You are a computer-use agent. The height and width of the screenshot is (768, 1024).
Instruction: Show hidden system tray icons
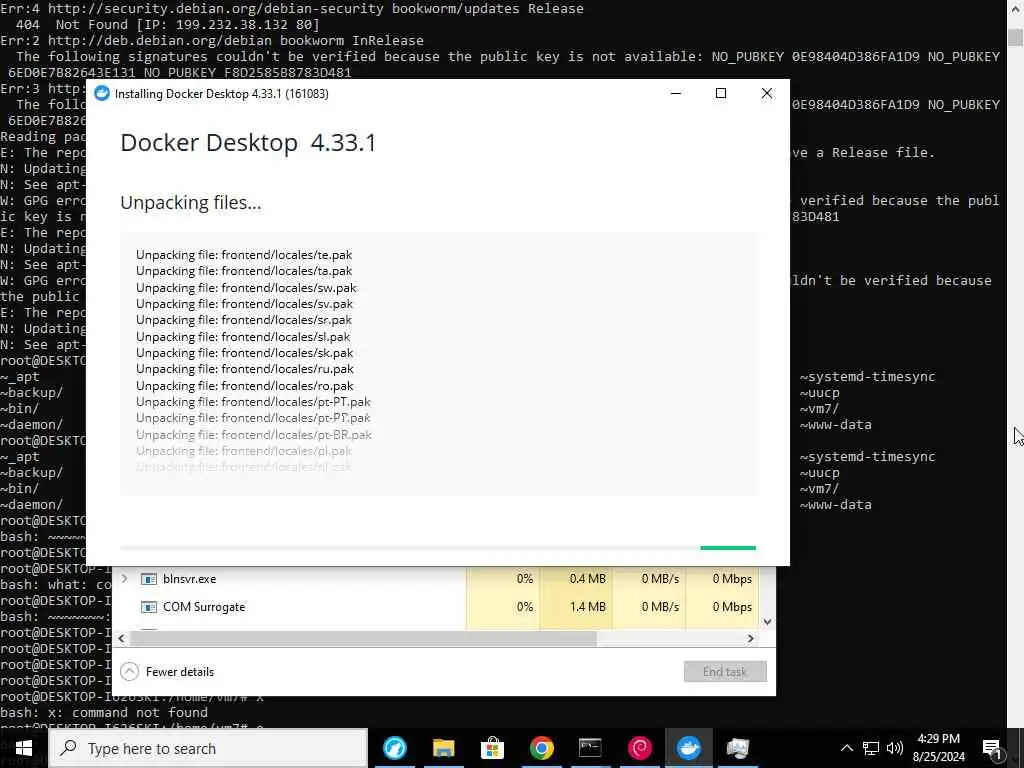click(846, 748)
